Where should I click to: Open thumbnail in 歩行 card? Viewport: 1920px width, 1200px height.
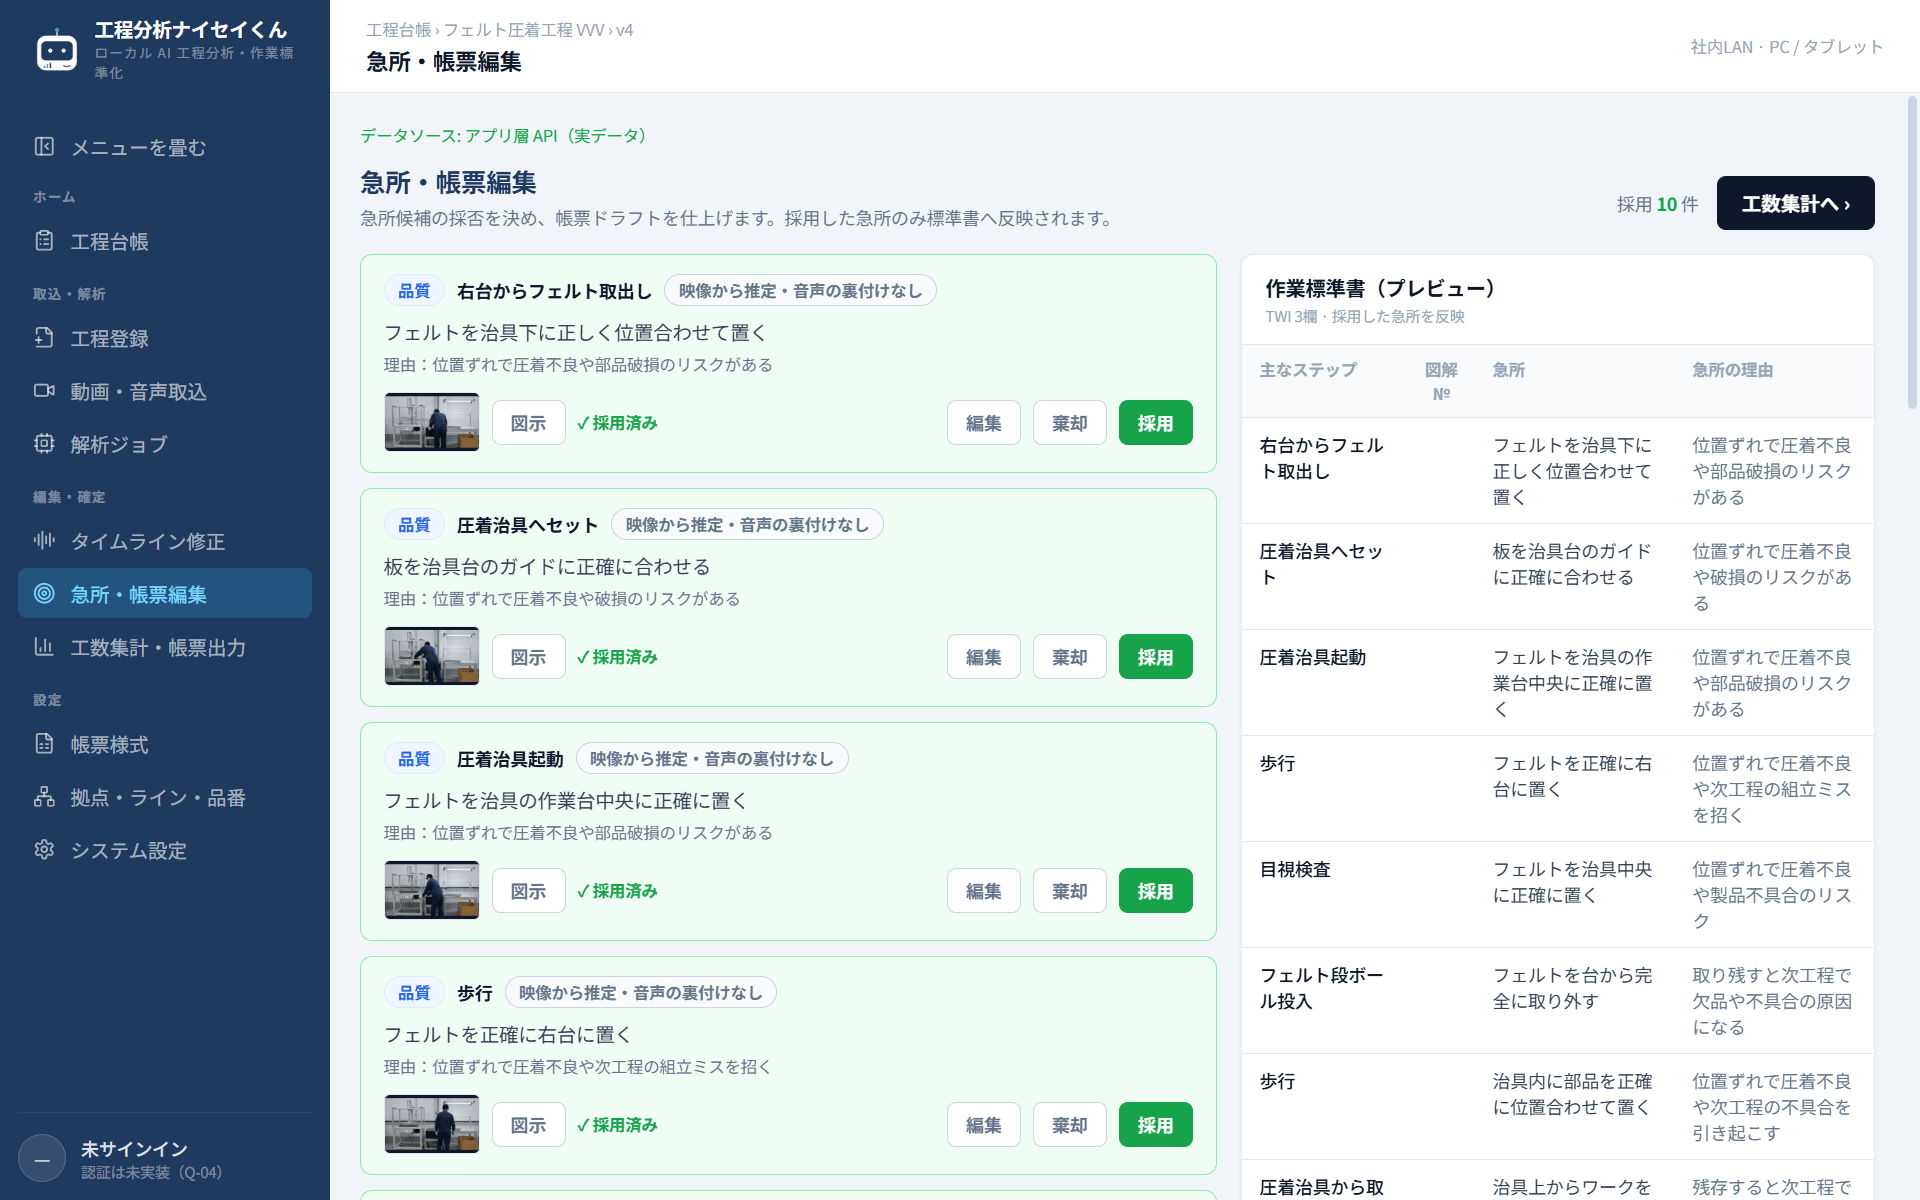click(x=432, y=1124)
